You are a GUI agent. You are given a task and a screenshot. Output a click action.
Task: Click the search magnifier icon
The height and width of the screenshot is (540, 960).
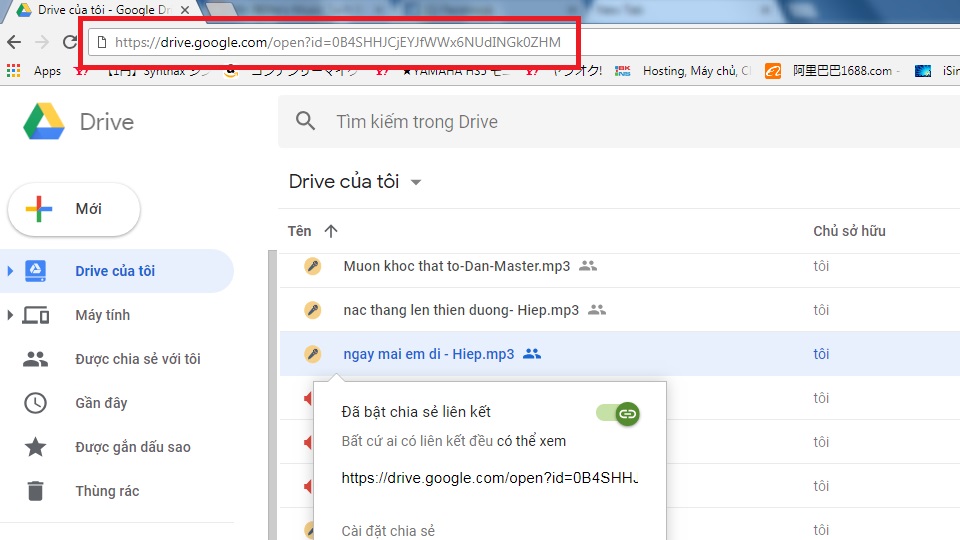(306, 121)
